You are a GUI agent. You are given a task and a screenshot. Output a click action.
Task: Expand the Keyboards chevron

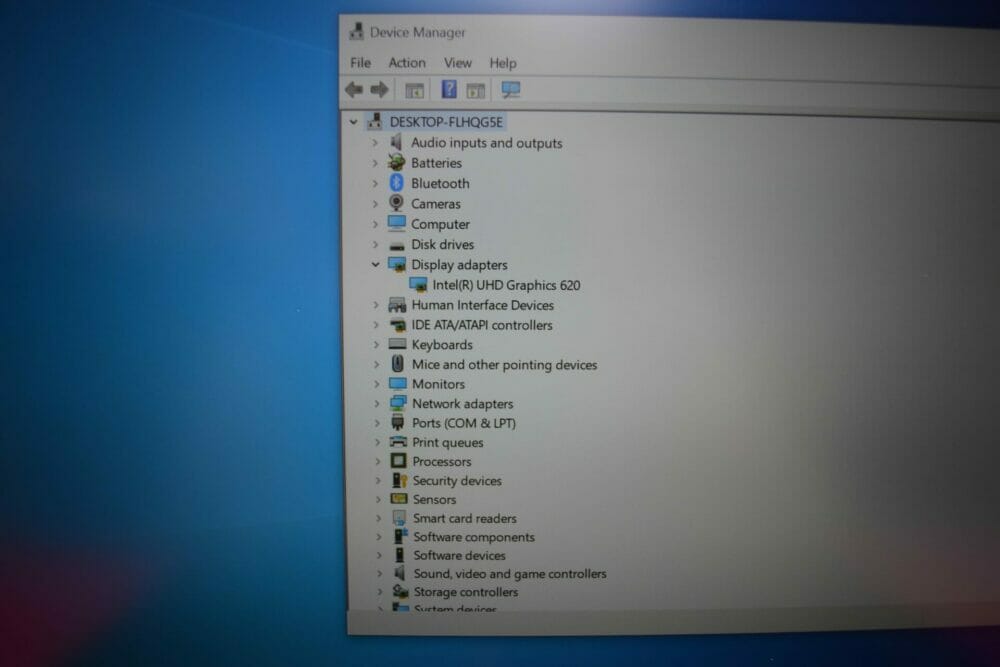pos(376,345)
